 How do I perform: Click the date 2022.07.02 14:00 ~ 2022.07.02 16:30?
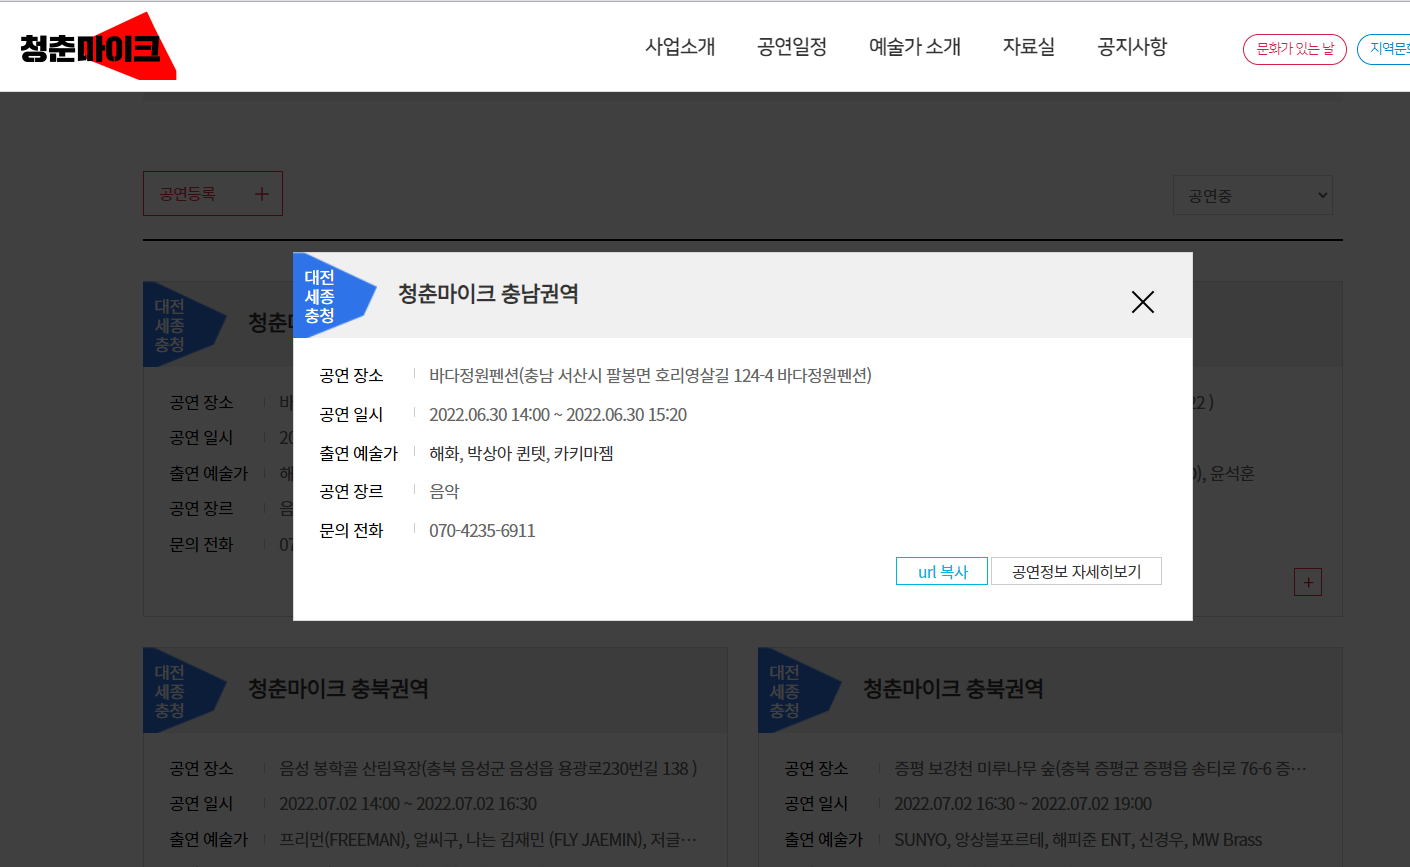pyautogui.click(x=408, y=804)
